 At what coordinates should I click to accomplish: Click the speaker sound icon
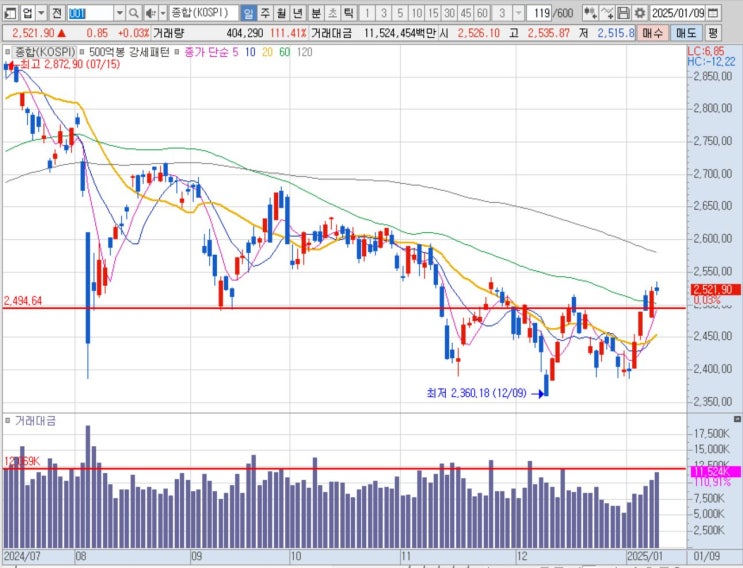tap(150, 13)
